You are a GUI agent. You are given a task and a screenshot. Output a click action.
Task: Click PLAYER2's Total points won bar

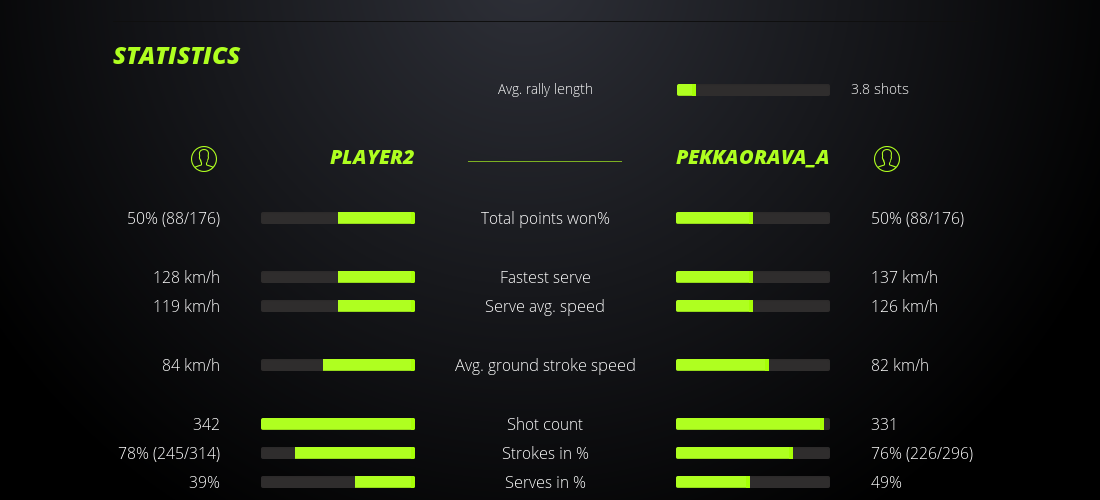click(x=338, y=218)
